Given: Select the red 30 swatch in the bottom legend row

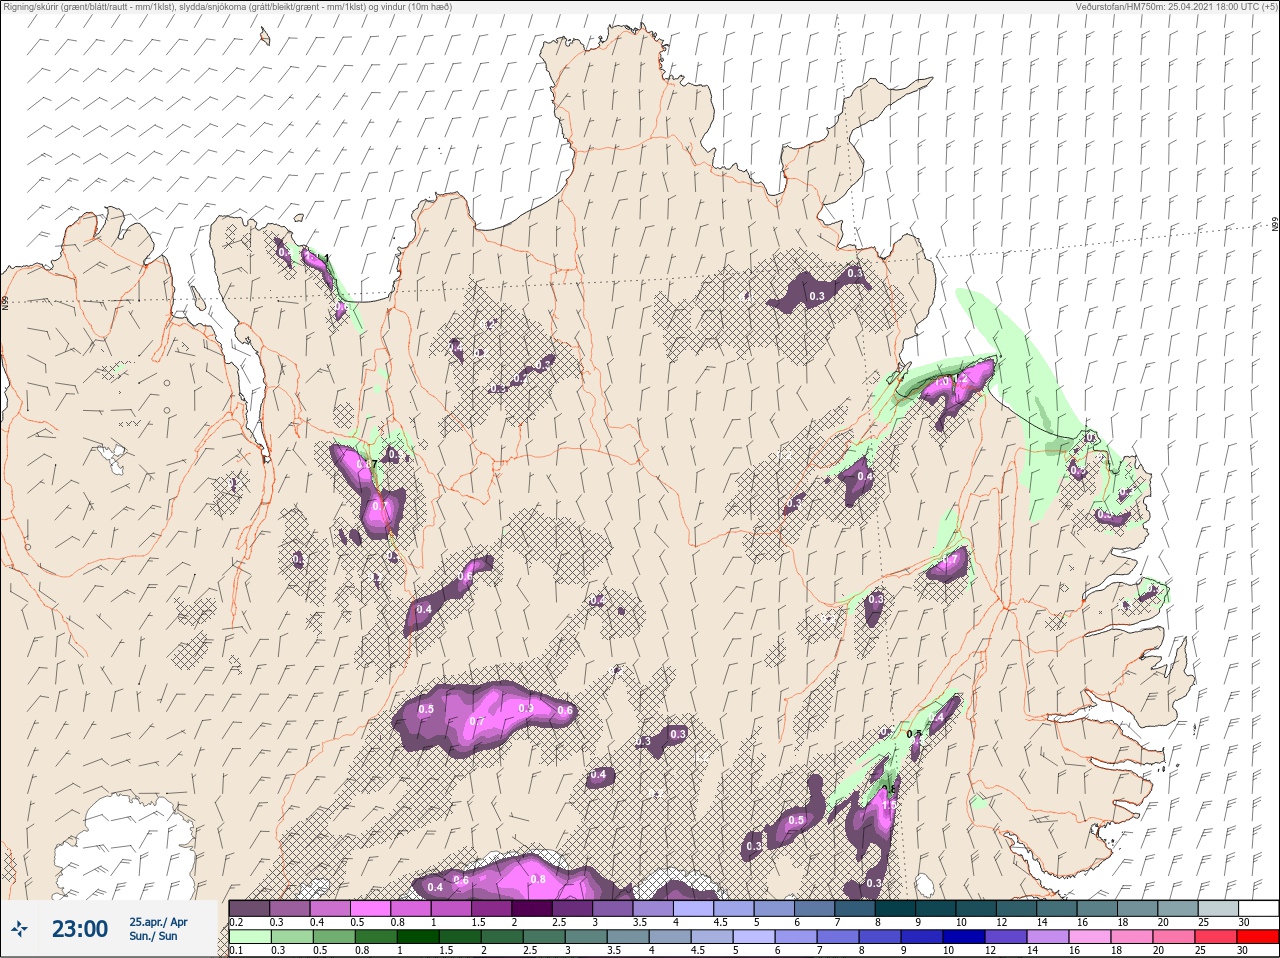Looking at the screenshot, I should pyautogui.click(x=1258, y=937).
